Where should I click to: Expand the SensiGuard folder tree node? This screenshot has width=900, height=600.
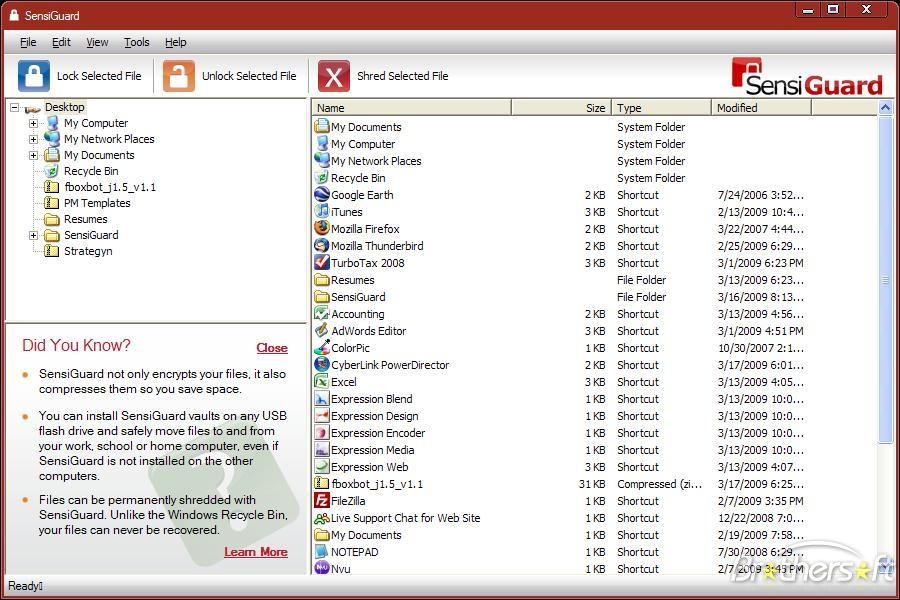(33, 235)
